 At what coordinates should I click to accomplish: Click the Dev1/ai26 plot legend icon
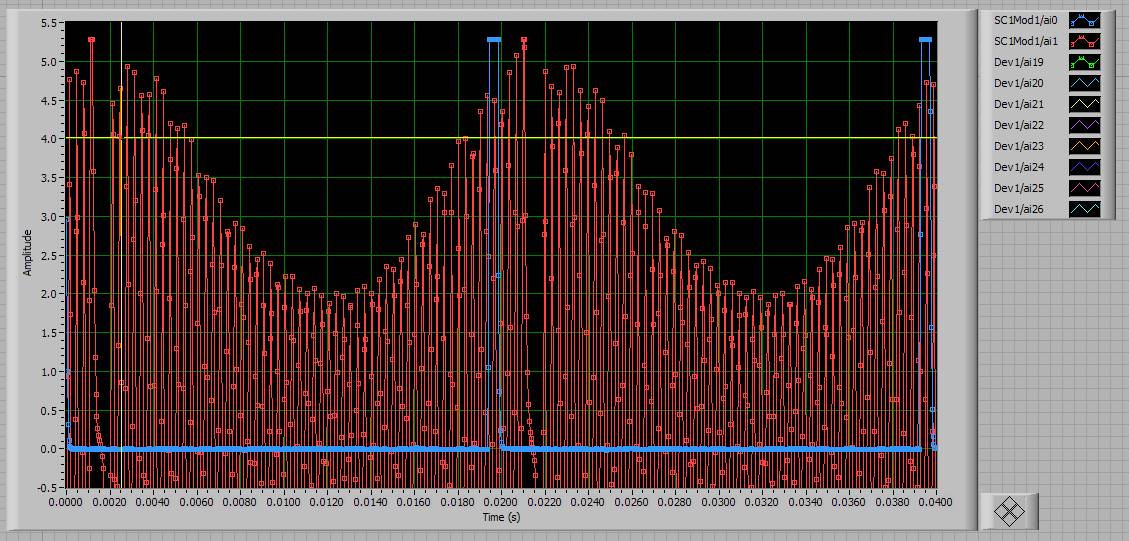(1084, 209)
